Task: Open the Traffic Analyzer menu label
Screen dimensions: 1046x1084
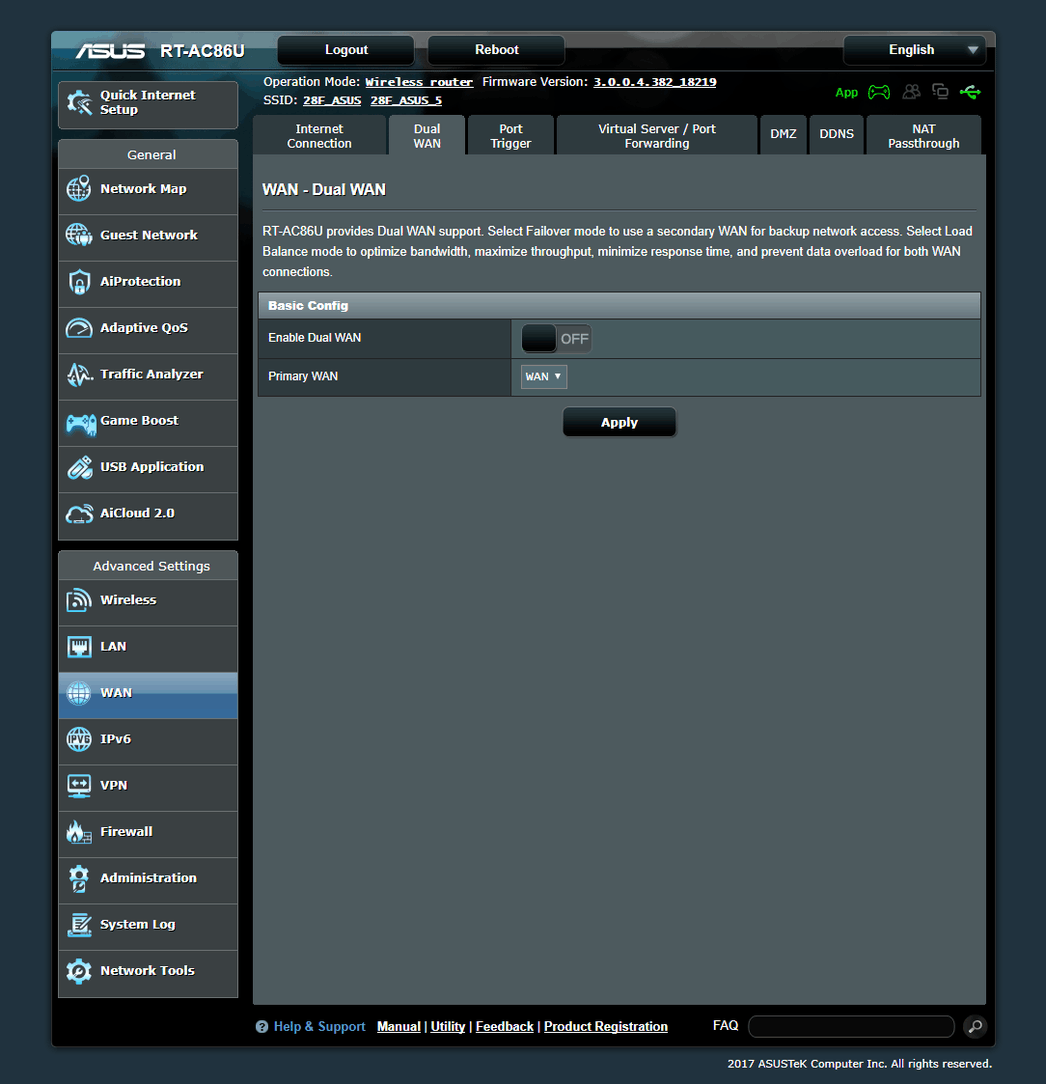Action: click(151, 374)
